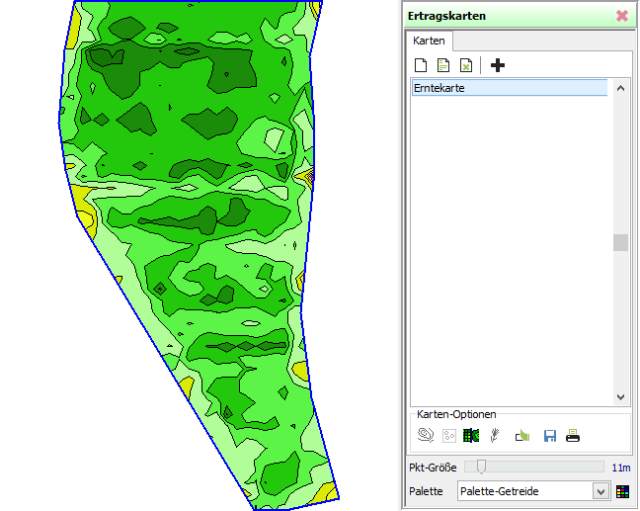The image size is (640, 511).
Task: Click the new blank map icon
Action: pyautogui.click(x=421, y=65)
